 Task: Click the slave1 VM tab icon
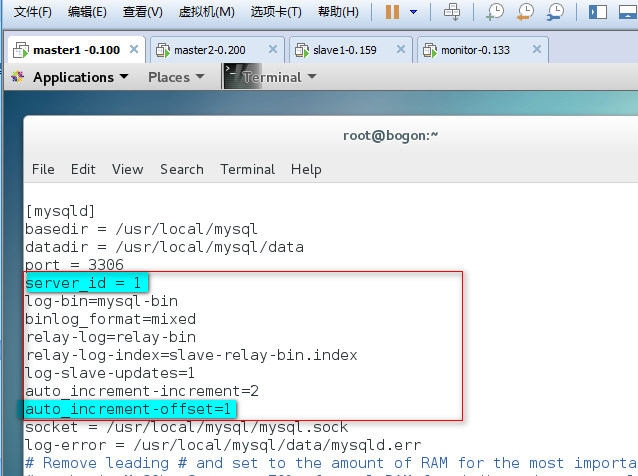click(302, 50)
